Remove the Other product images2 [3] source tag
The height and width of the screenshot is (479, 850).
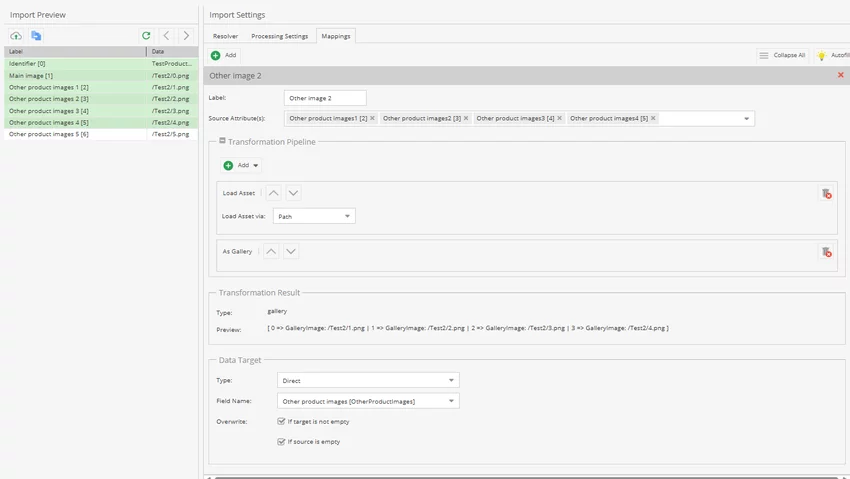pyautogui.click(x=466, y=118)
